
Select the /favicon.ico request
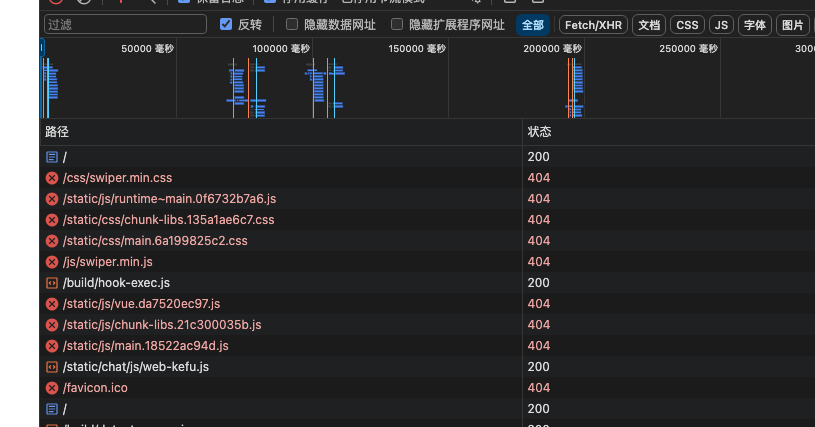95,388
